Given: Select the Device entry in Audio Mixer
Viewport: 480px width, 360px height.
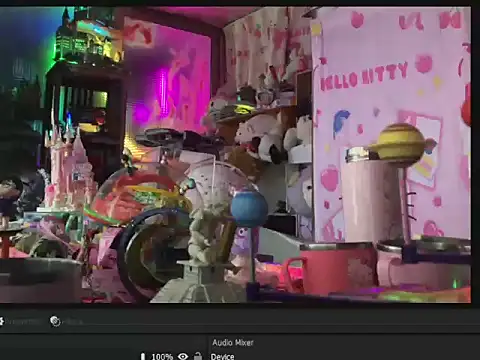Looking at the screenshot, I should coord(222,357).
